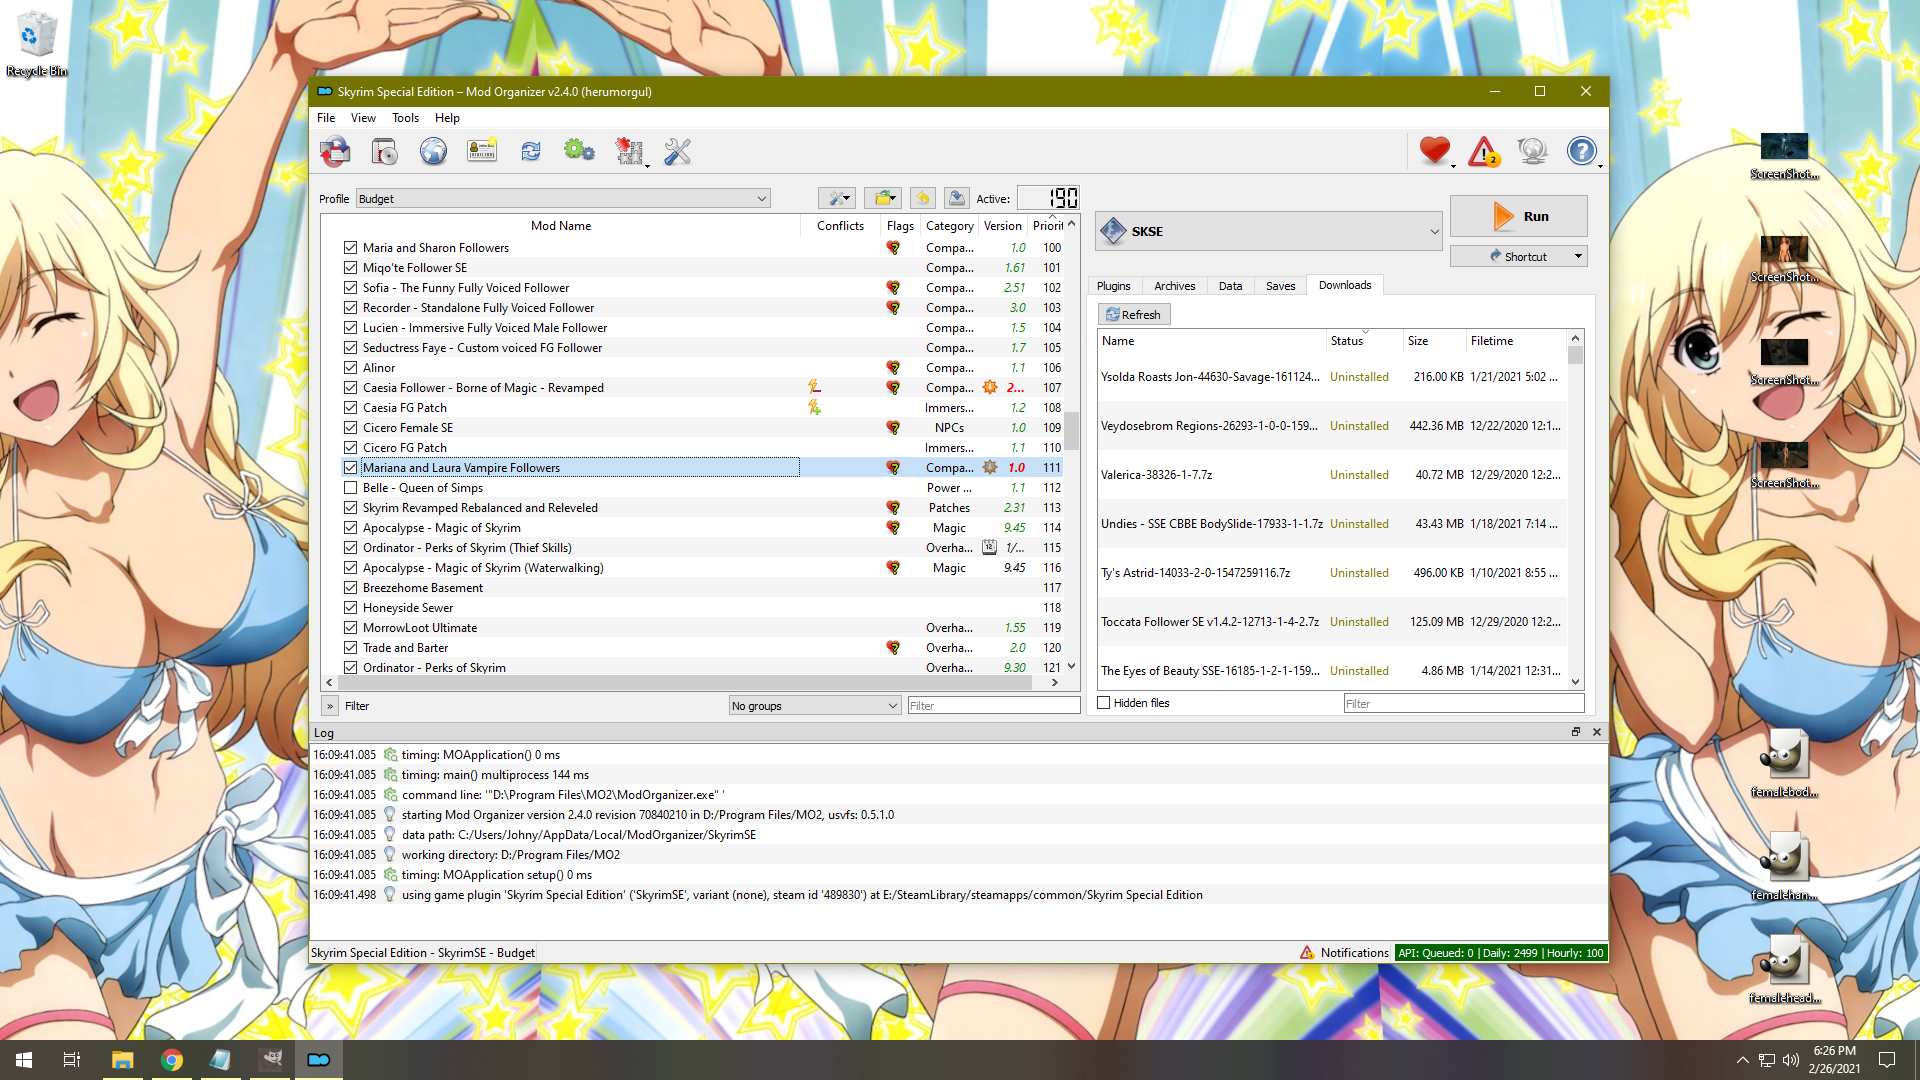
Task: Open the Profiles ID card icon
Action: click(x=482, y=151)
